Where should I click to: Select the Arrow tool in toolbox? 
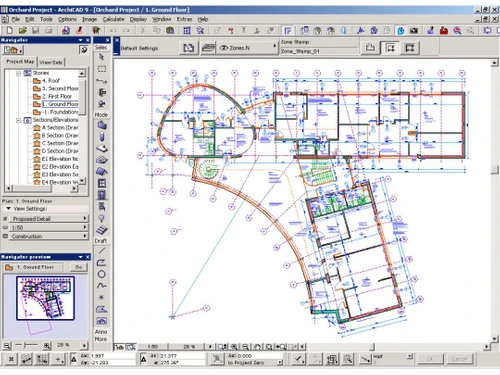click(x=101, y=57)
